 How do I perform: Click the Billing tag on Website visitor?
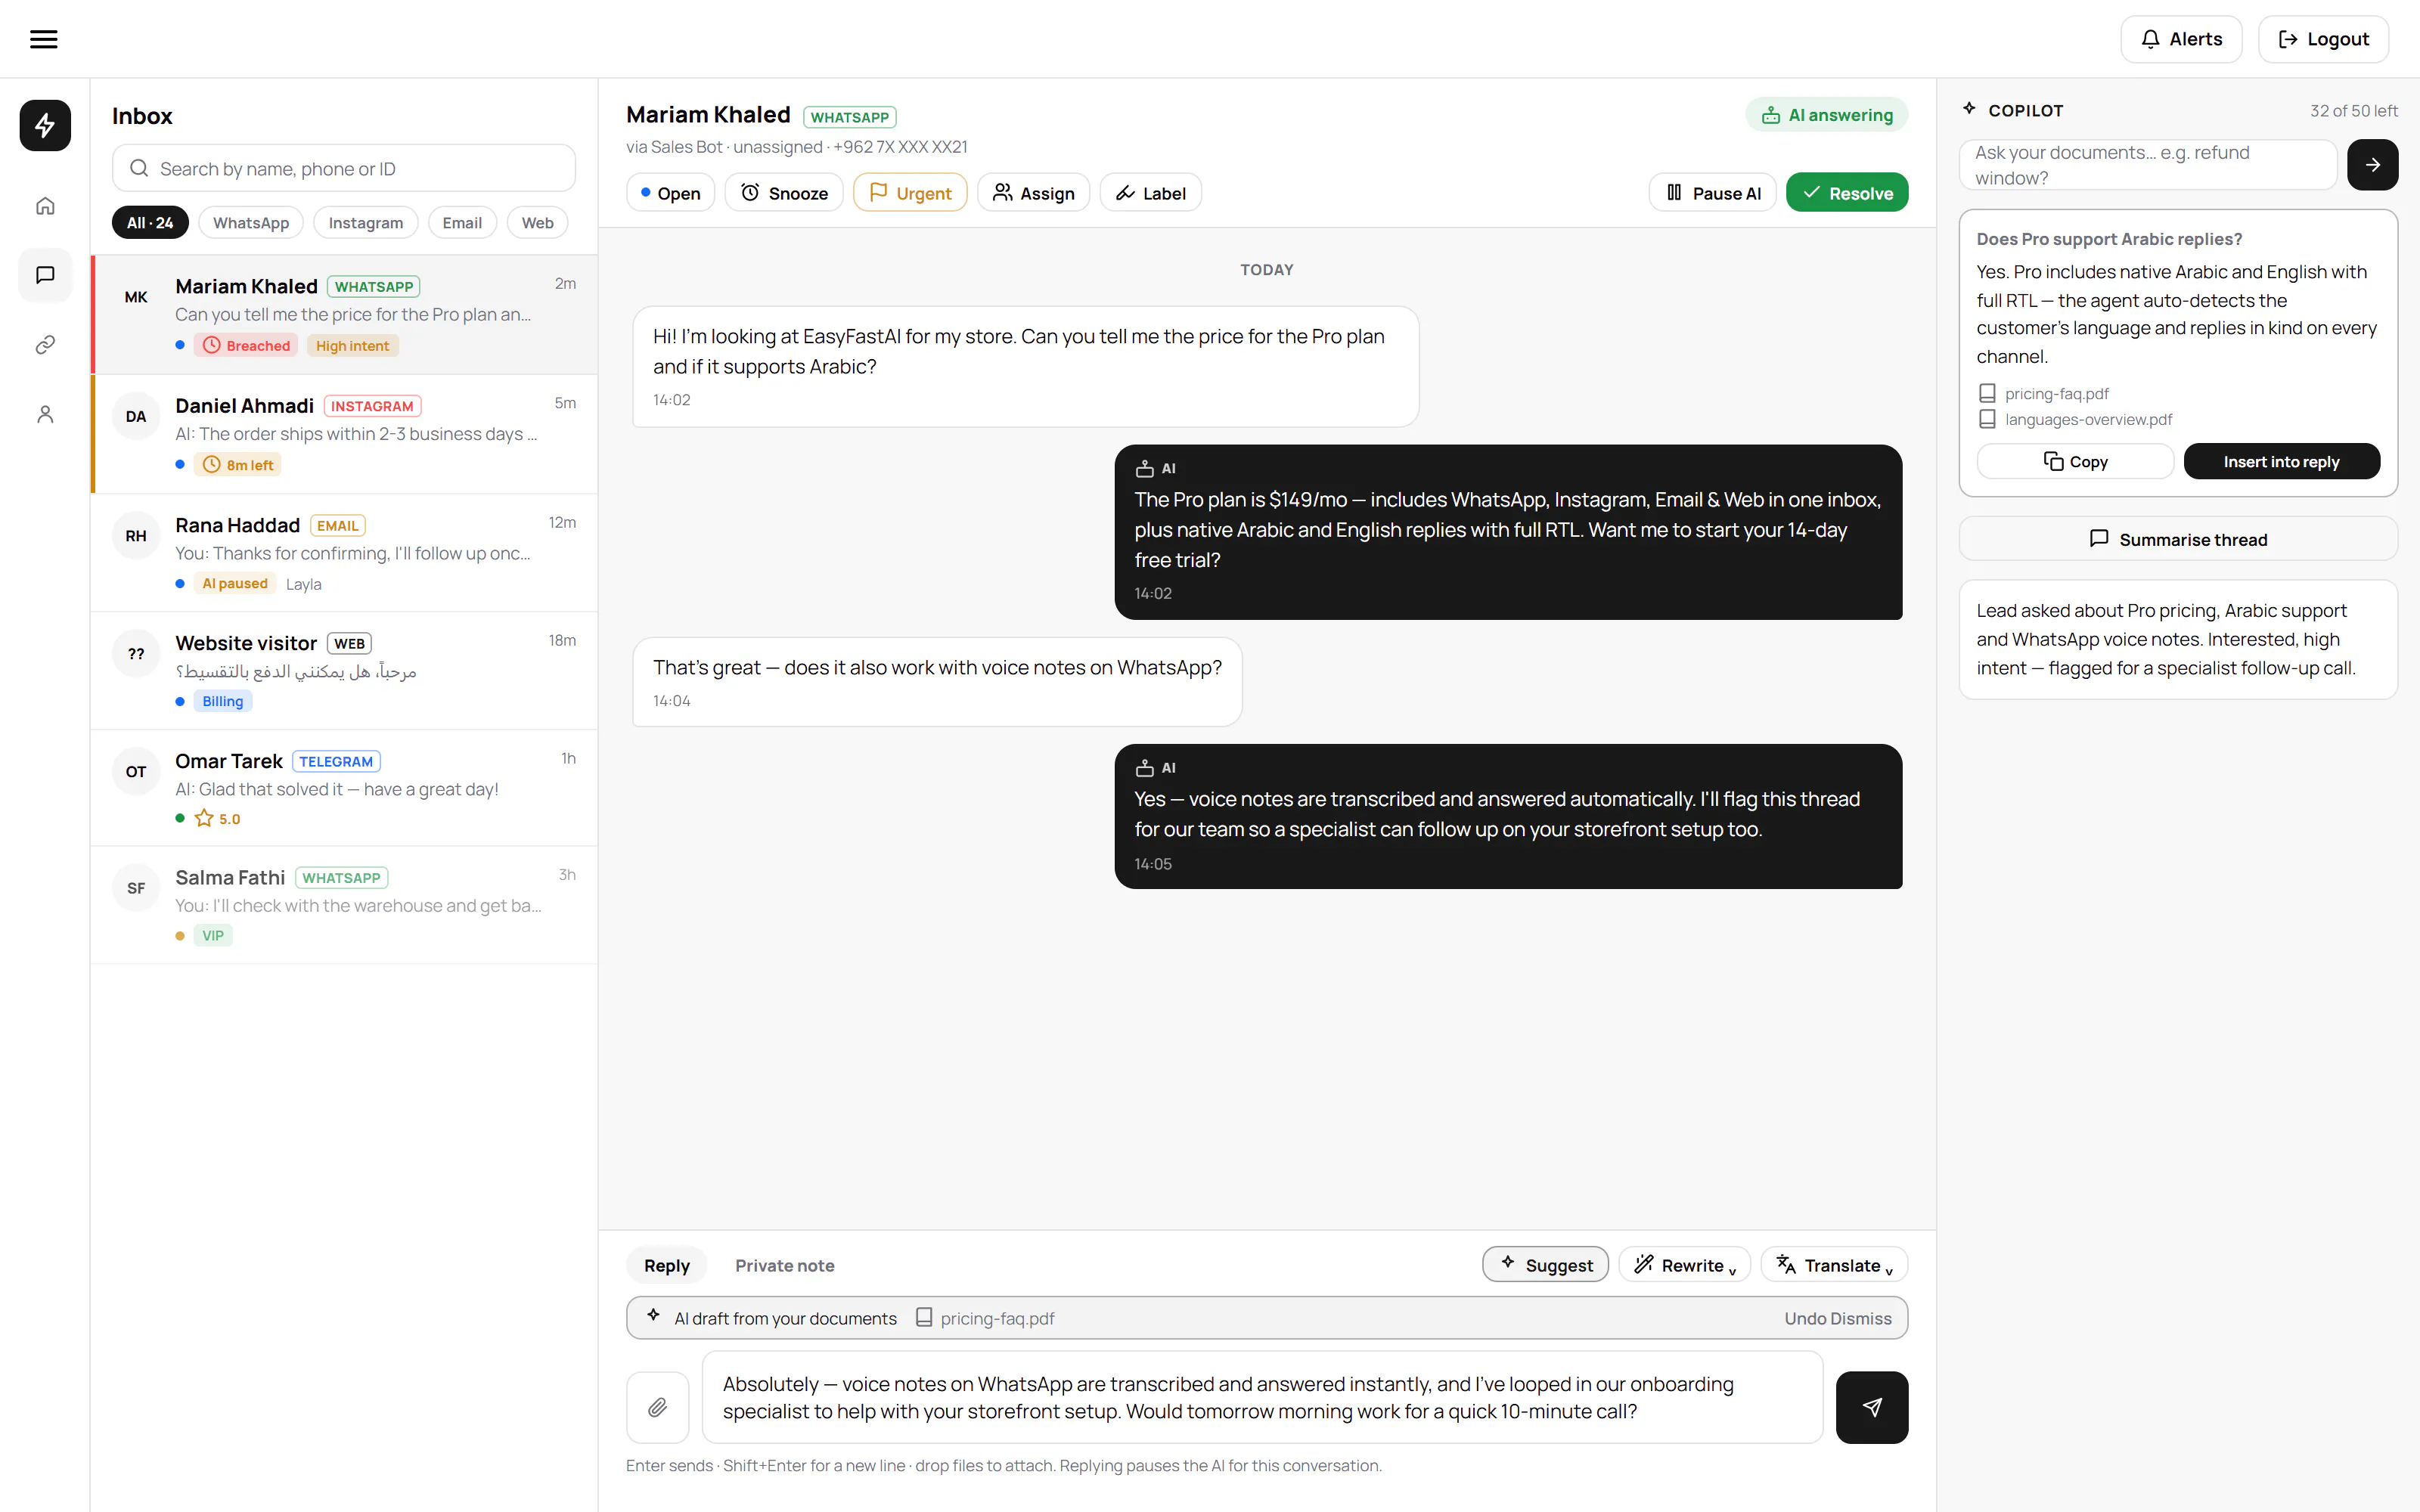point(223,701)
